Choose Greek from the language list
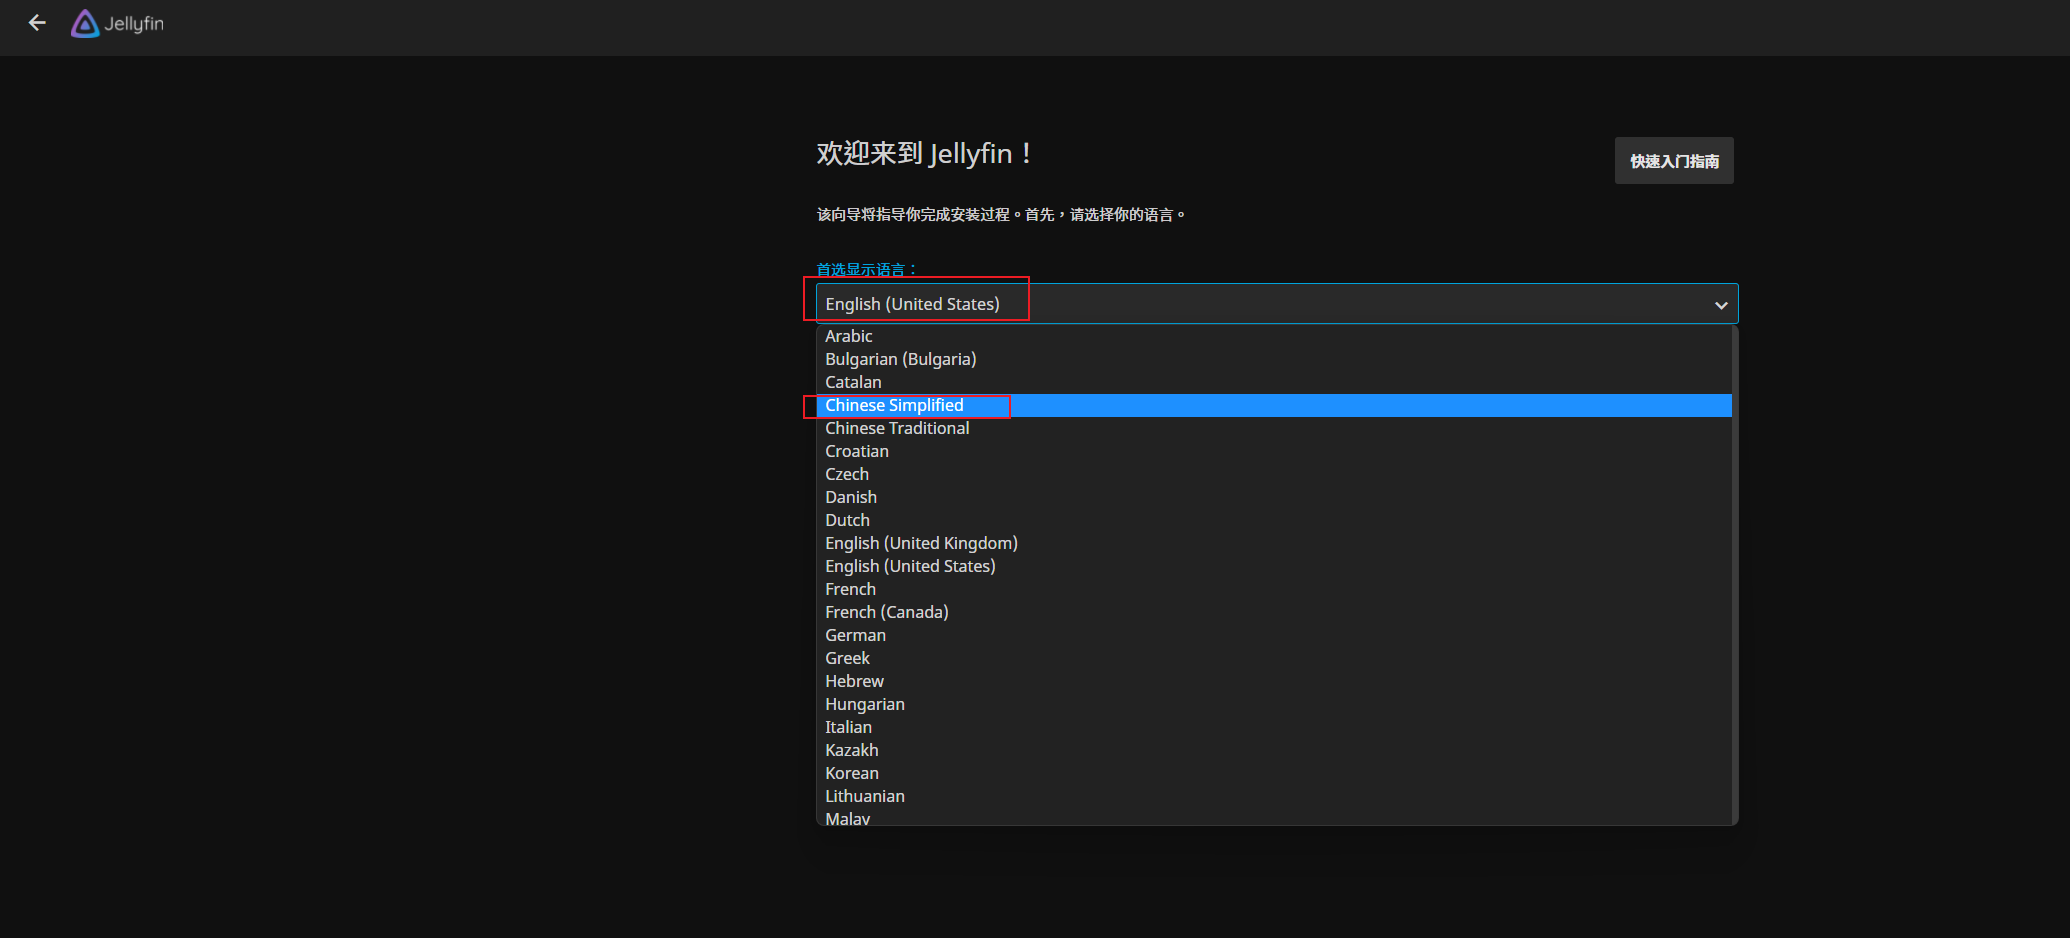The image size is (2070, 938). (x=847, y=657)
